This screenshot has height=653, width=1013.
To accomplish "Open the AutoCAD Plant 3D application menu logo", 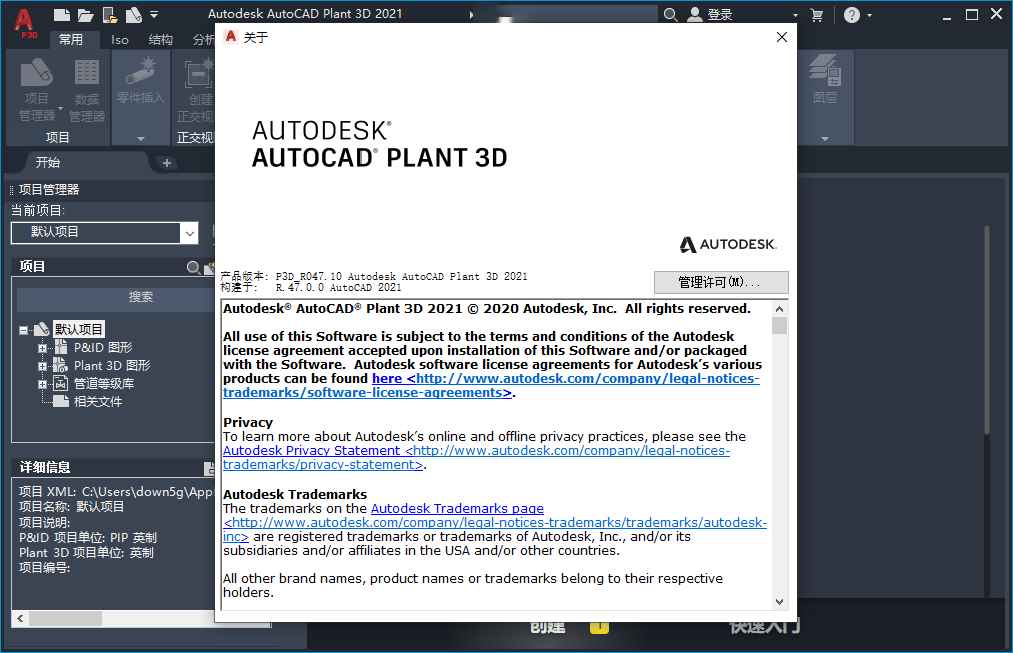I will (x=25, y=24).
